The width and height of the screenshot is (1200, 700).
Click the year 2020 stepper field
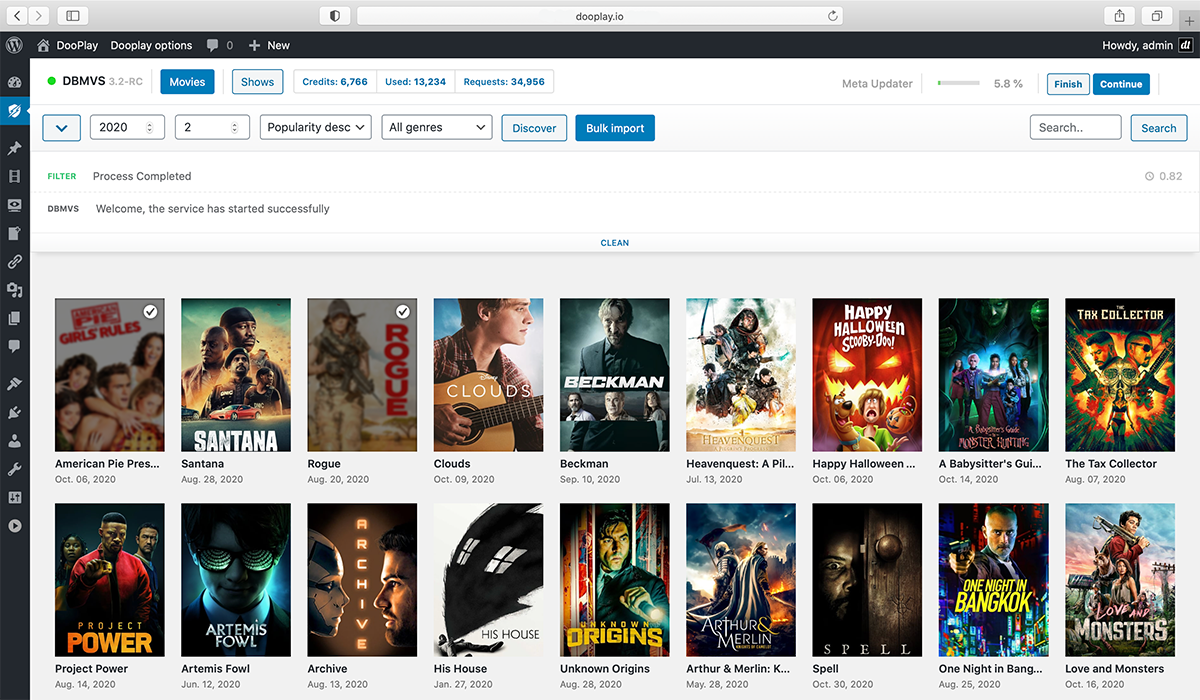(128, 128)
